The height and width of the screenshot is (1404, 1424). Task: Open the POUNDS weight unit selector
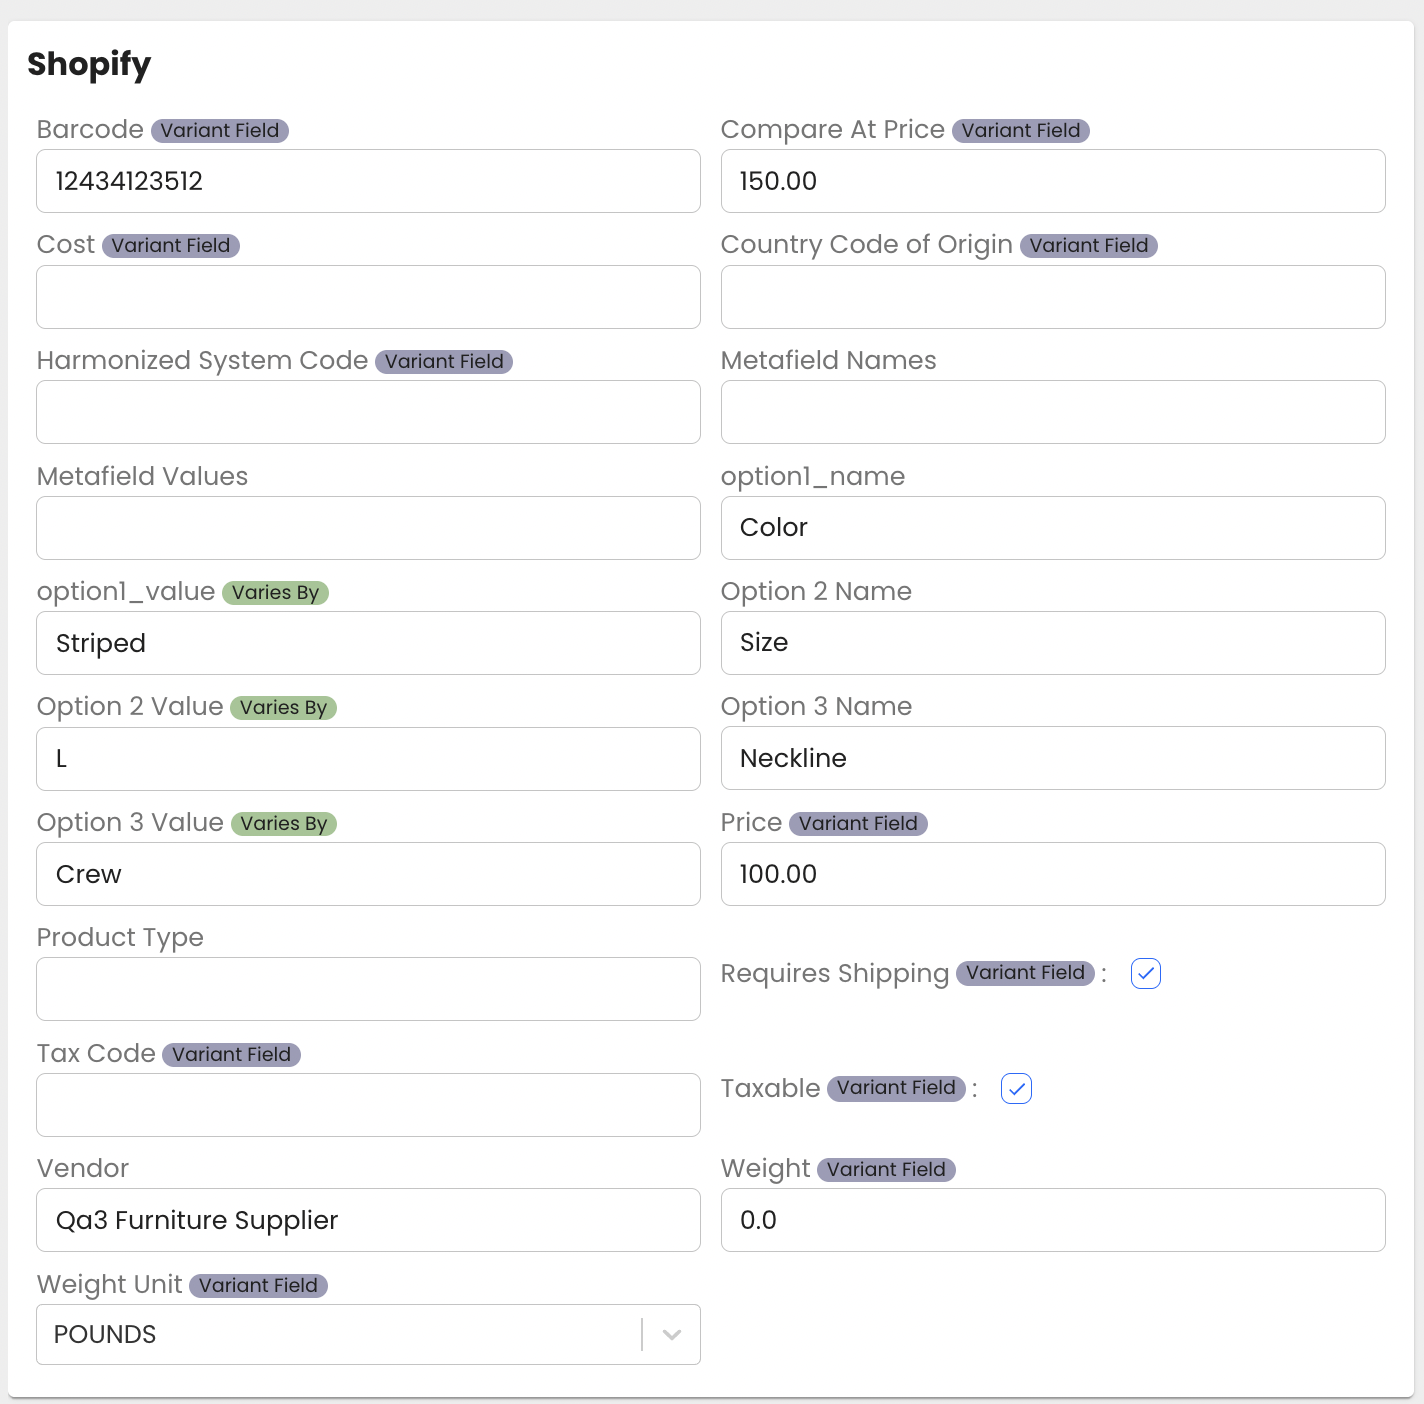pos(340,1334)
